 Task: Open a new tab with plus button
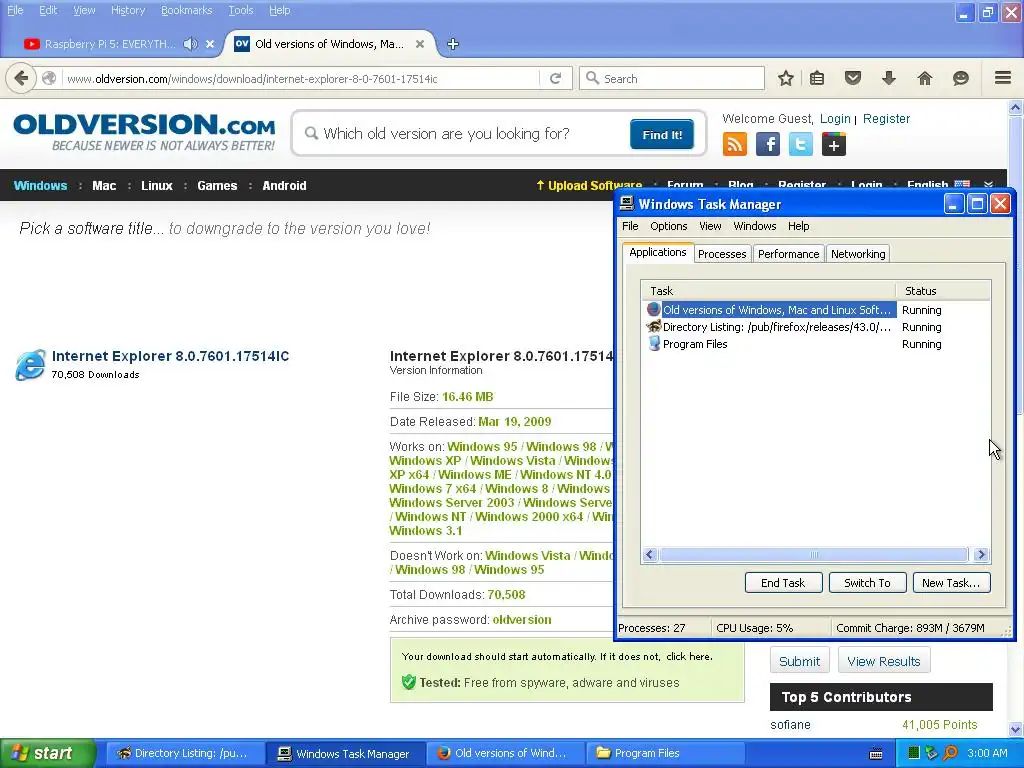(453, 44)
